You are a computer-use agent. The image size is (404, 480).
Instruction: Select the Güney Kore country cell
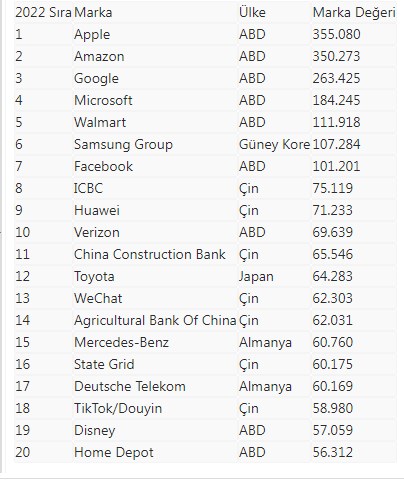[x=274, y=145]
